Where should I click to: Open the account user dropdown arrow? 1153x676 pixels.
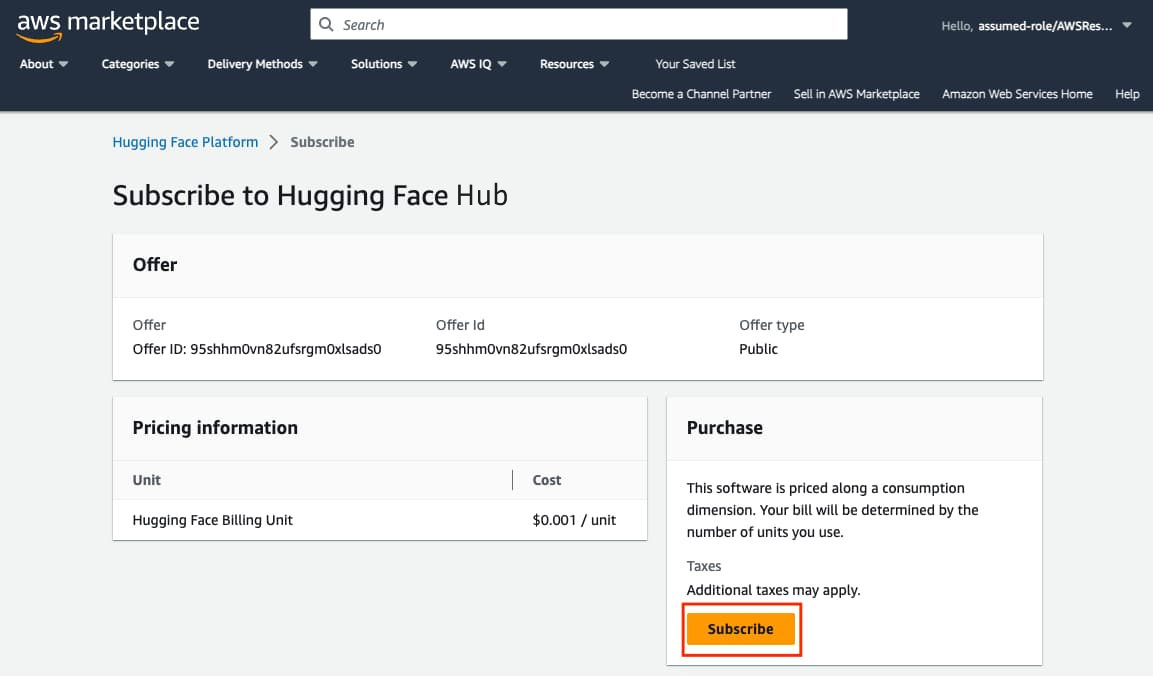point(1127,26)
